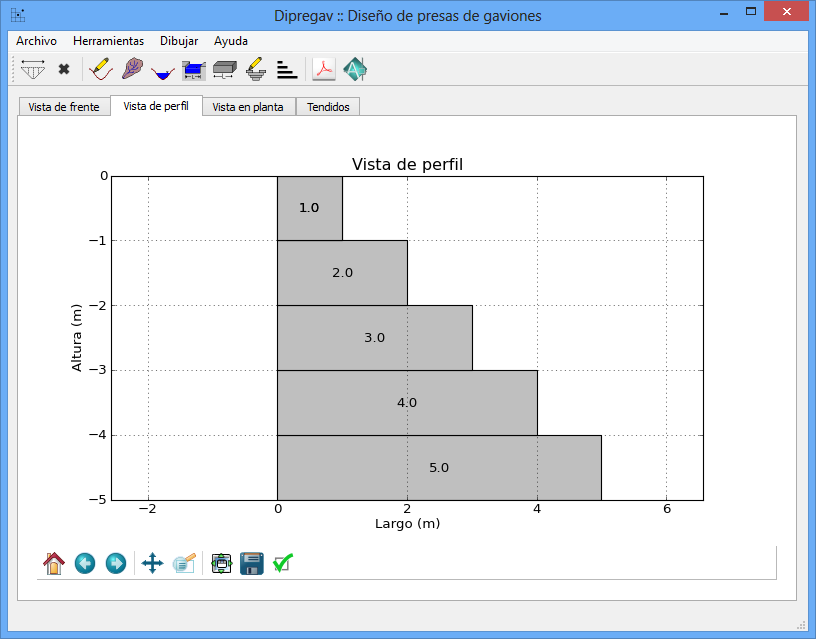The height and width of the screenshot is (639, 816).
Task: Click the black stacked bars icon
Action: [x=287, y=69]
